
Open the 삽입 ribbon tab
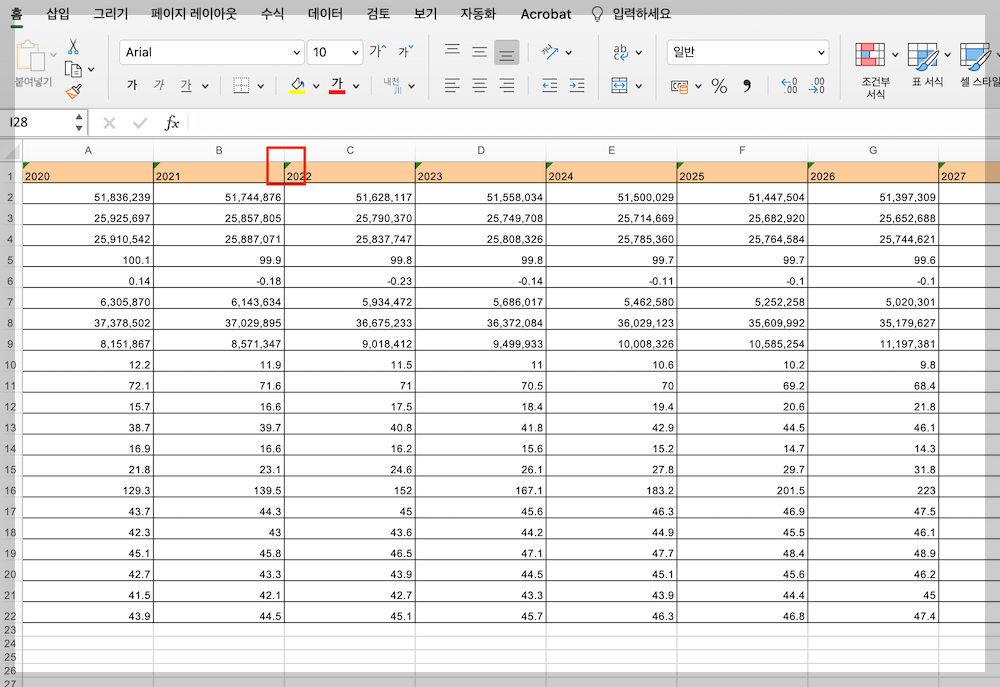[57, 13]
